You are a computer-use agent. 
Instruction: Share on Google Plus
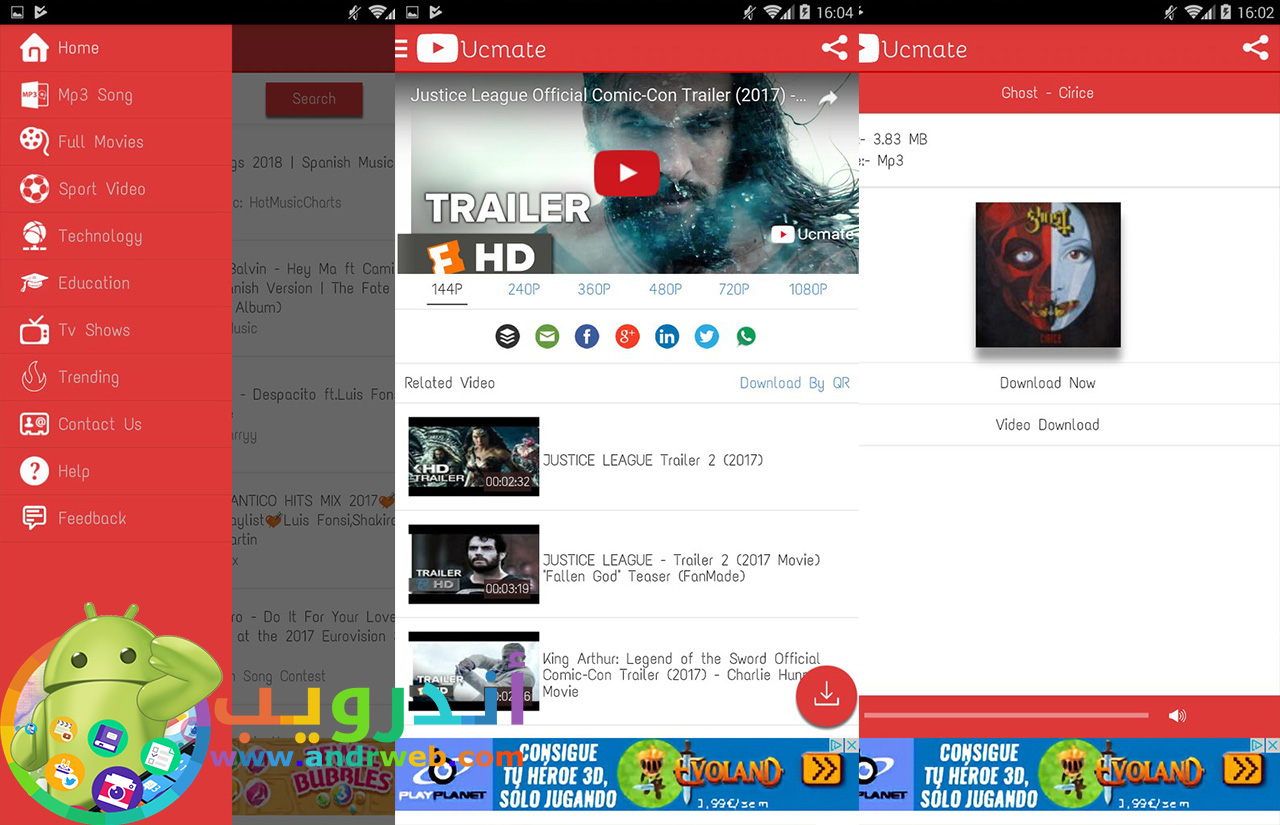[627, 336]
